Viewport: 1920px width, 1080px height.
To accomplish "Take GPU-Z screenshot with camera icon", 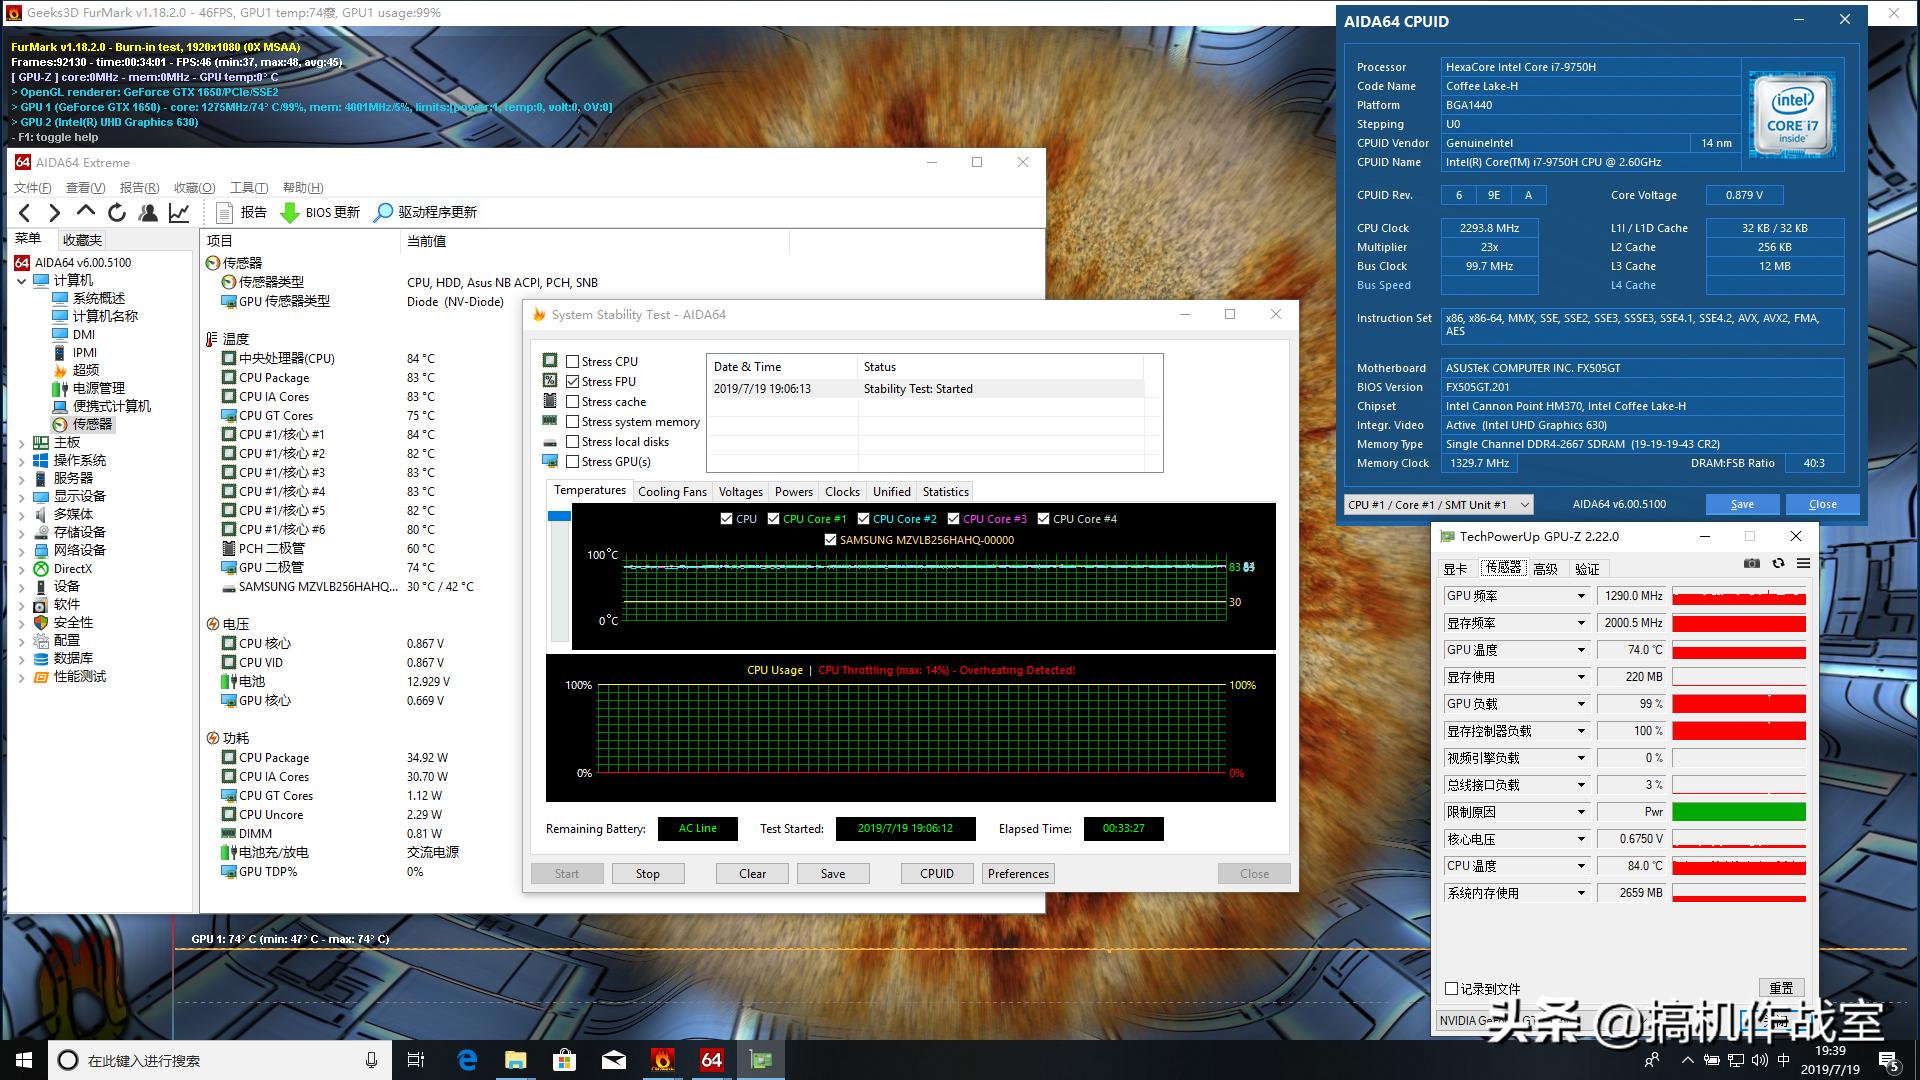I will tap(1751, 564).
